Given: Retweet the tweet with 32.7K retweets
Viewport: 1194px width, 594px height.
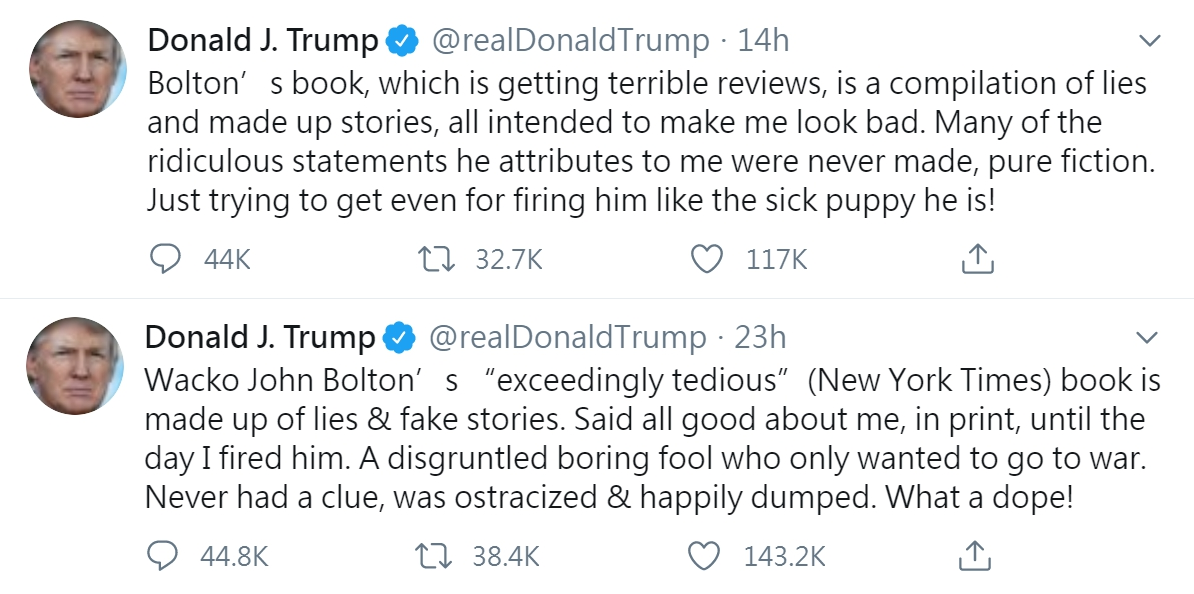Looking at the screenshot, I should point(438,260).
